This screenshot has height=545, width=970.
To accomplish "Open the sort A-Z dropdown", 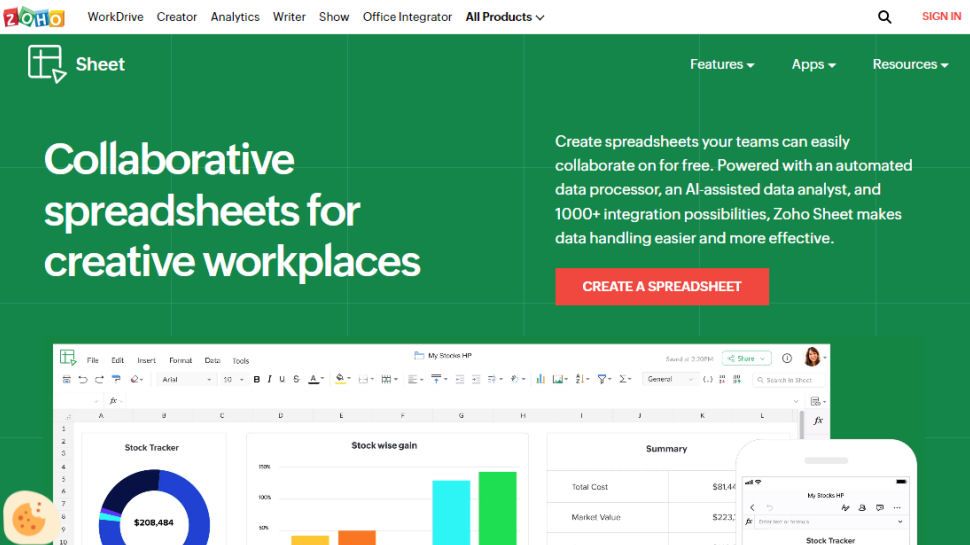I will [582, 379].
